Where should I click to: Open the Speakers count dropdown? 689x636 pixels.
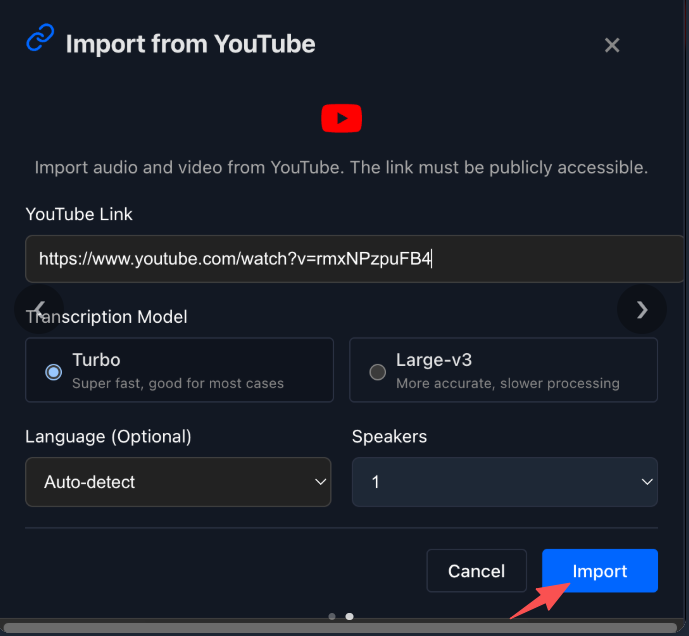[x=504, y=482]
